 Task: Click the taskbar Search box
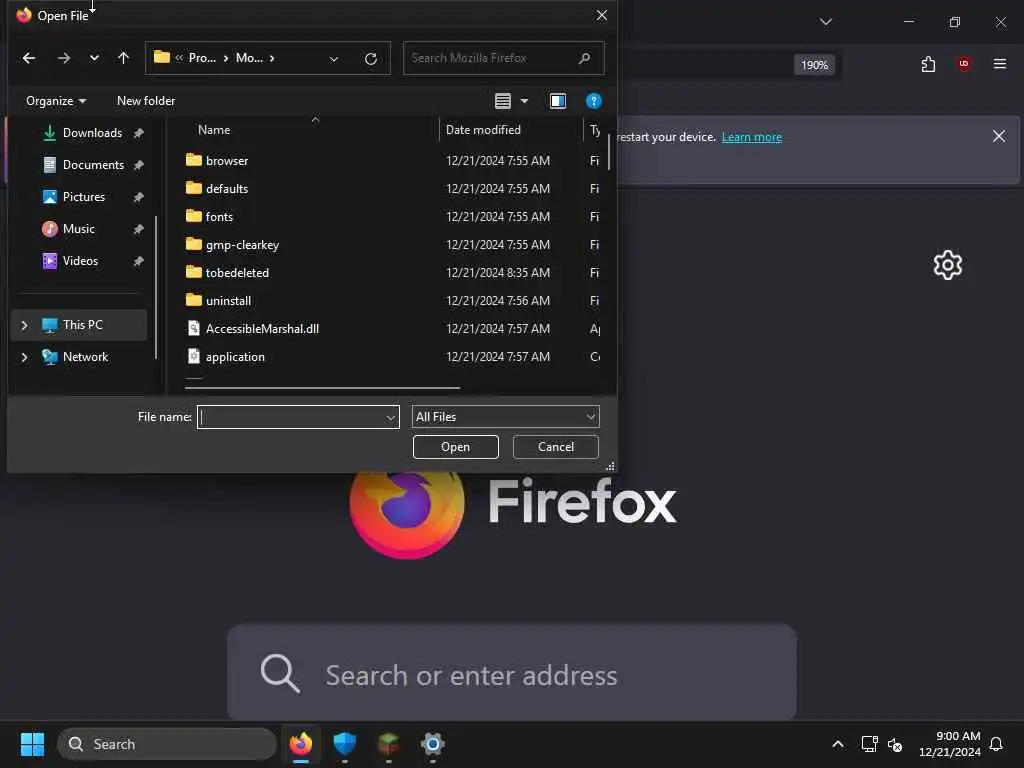[167, 744]
